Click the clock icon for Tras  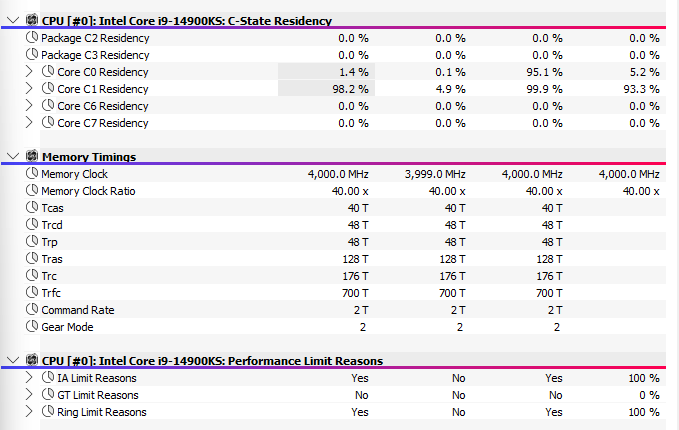(x=32, y=258)
